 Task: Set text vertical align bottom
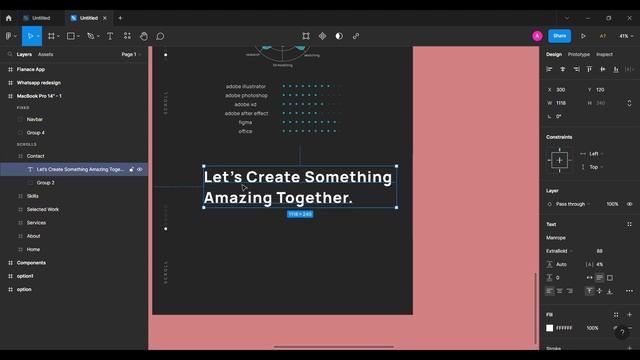click(x=609, y=291)
